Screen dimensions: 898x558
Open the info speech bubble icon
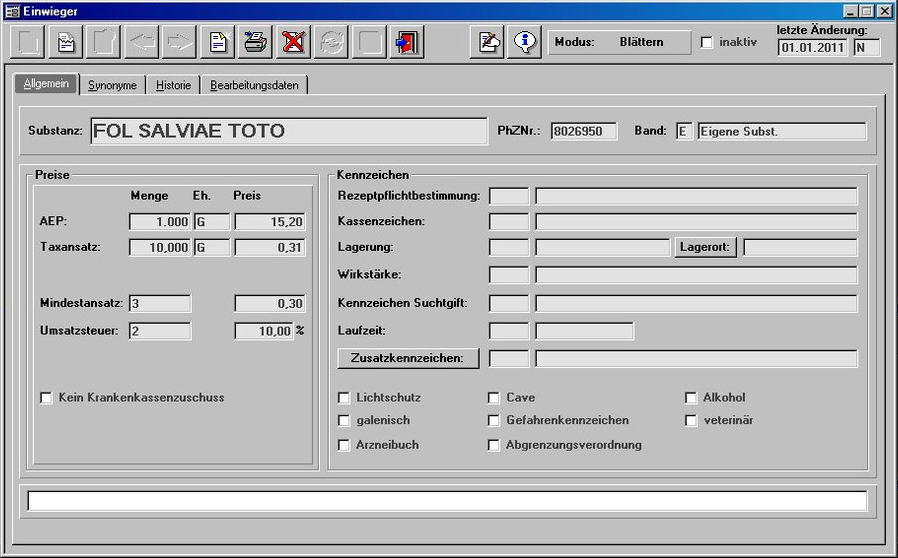[x=525, y=42]
